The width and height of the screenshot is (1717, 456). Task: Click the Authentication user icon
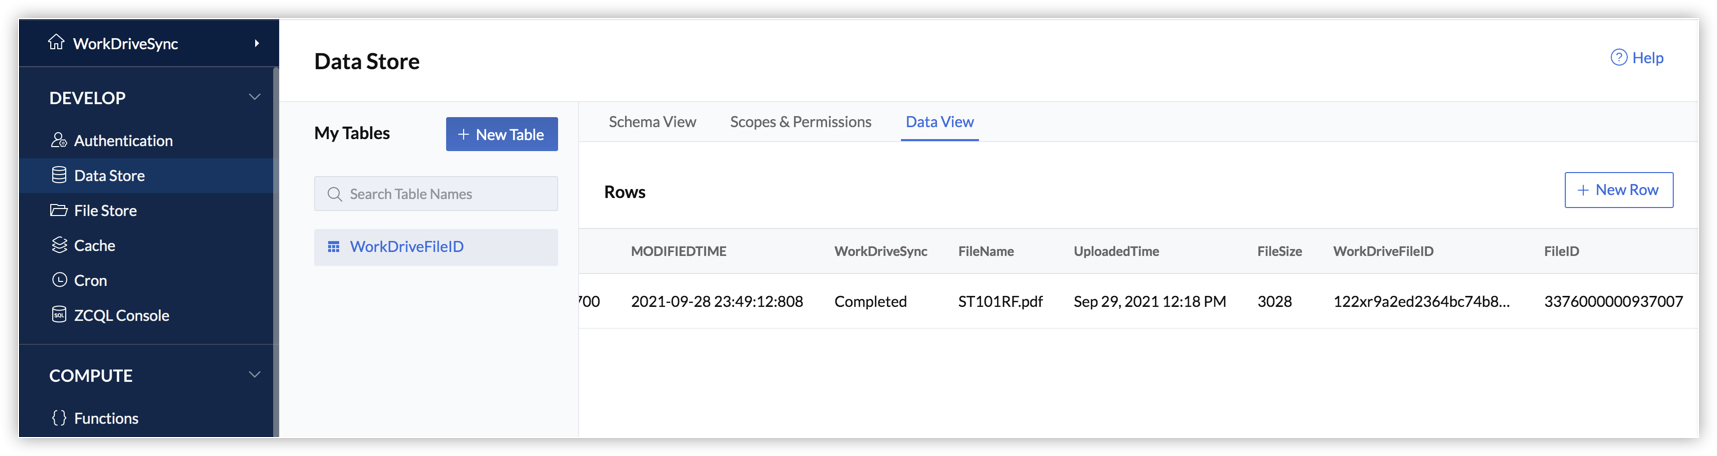click(59, 140)
